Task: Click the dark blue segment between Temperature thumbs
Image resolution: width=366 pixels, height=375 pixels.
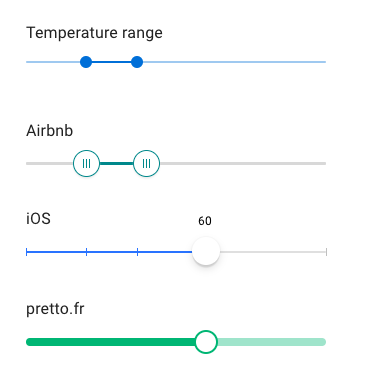Action: [111, 62]
